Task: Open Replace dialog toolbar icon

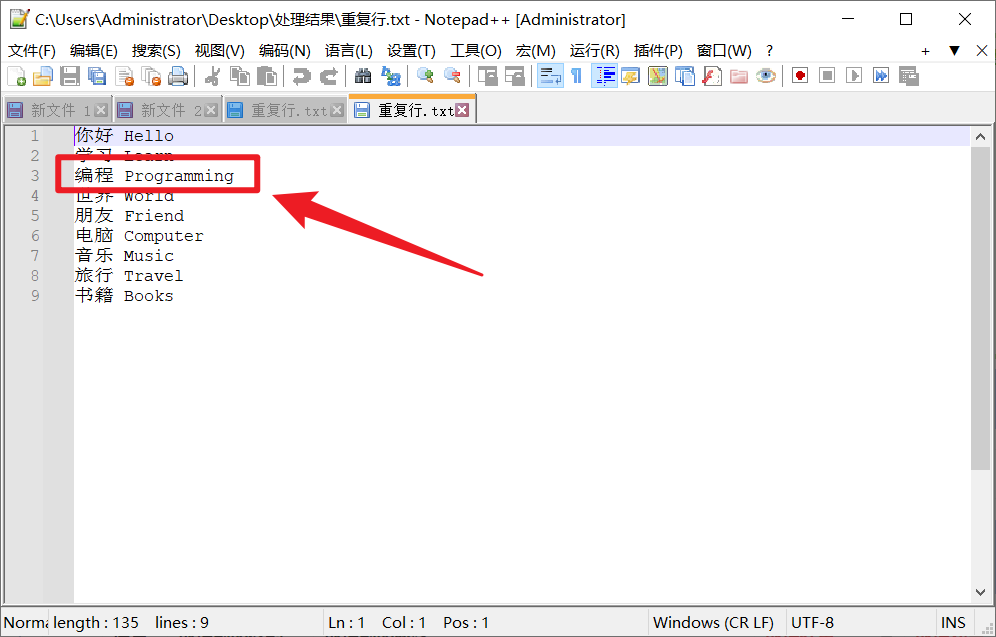Action: point(390,76)
